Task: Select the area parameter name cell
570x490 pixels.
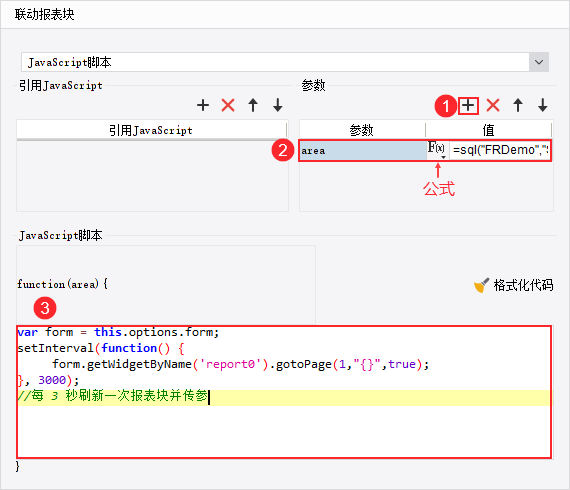Action: click(363, 150)
